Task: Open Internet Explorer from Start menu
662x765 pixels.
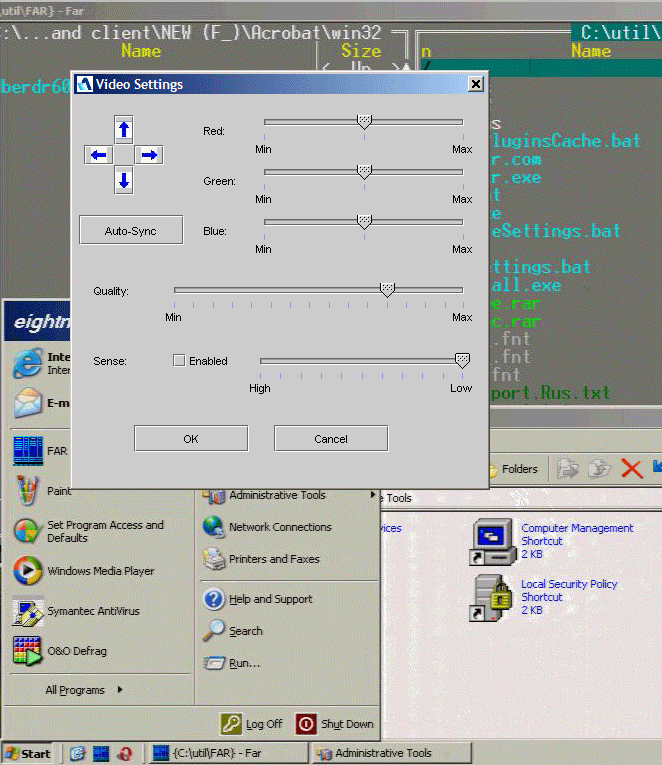Action: 41,363
